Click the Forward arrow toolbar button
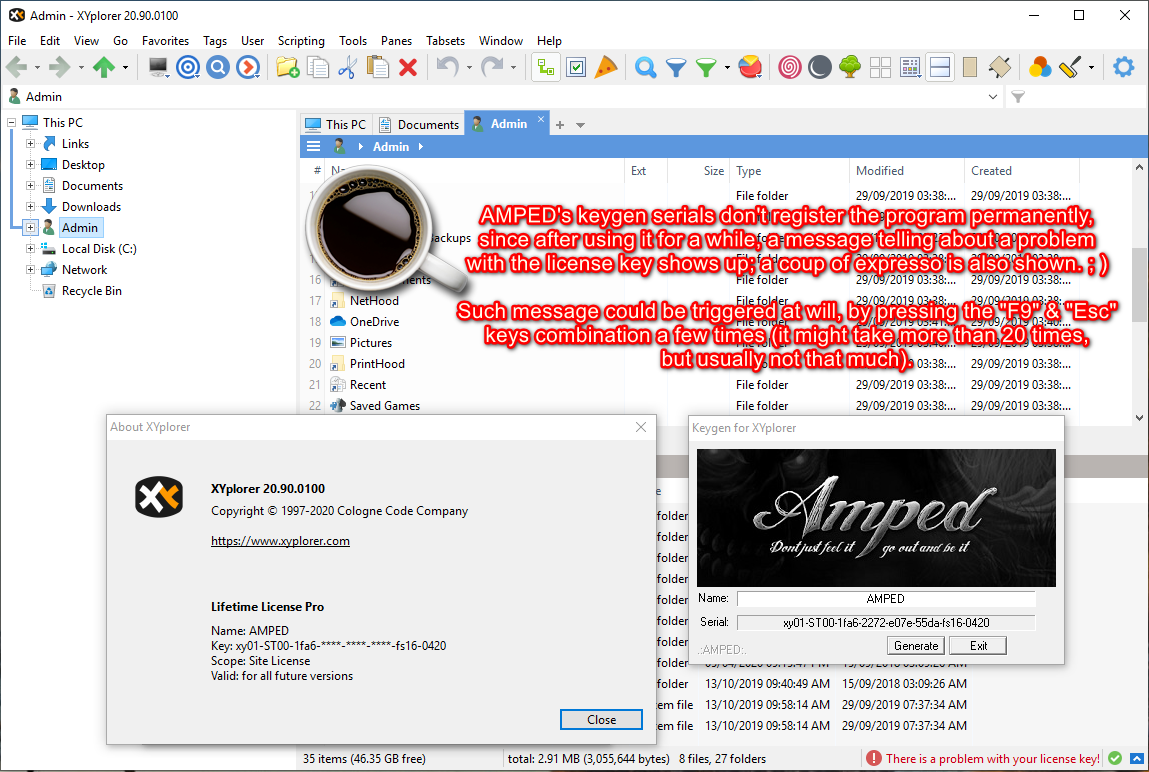Screen dimensions: 1149x772 (x=59, y=67)
